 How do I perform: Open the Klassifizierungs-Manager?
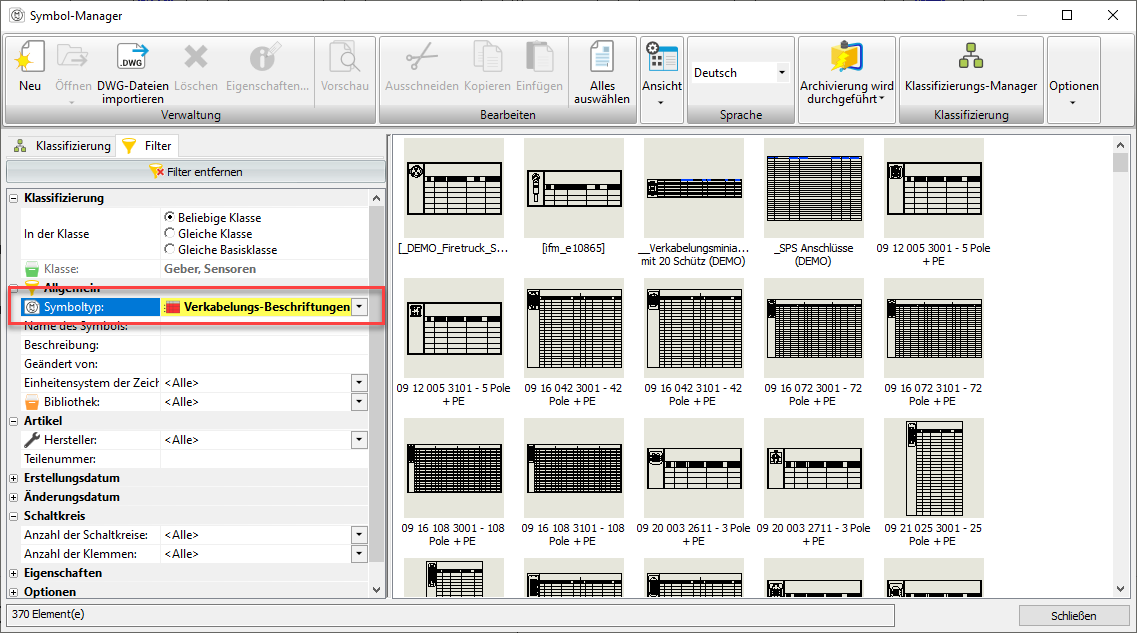coord(970,58)
